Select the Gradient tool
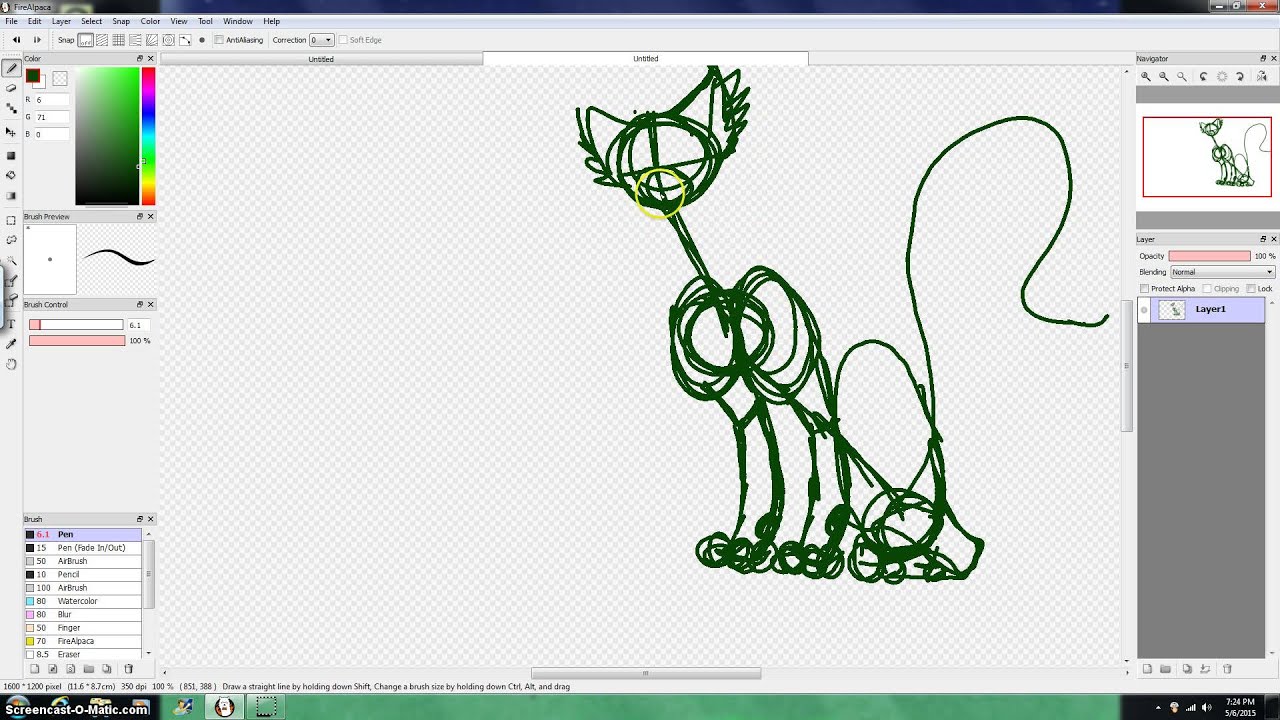1280x720 pixels. click(11, 196)
